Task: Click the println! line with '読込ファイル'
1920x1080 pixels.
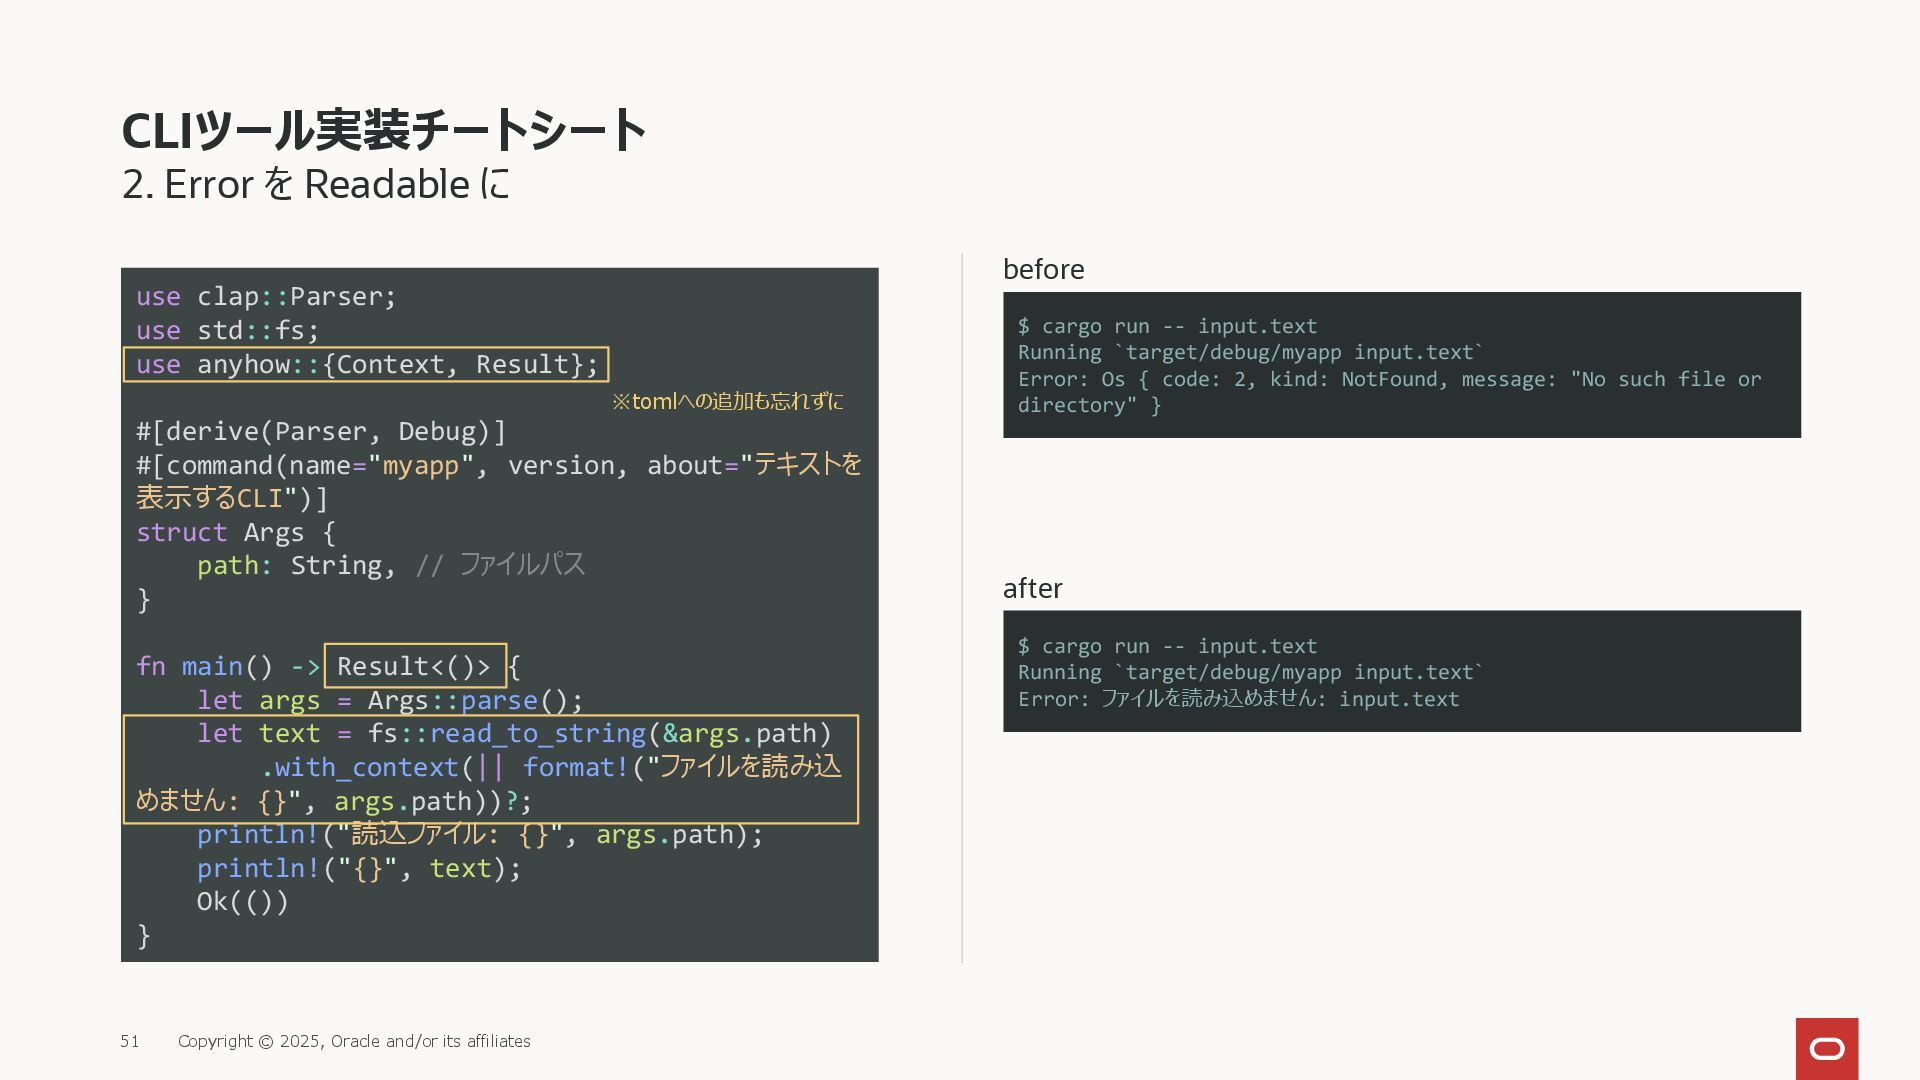Action: [480, 835]
